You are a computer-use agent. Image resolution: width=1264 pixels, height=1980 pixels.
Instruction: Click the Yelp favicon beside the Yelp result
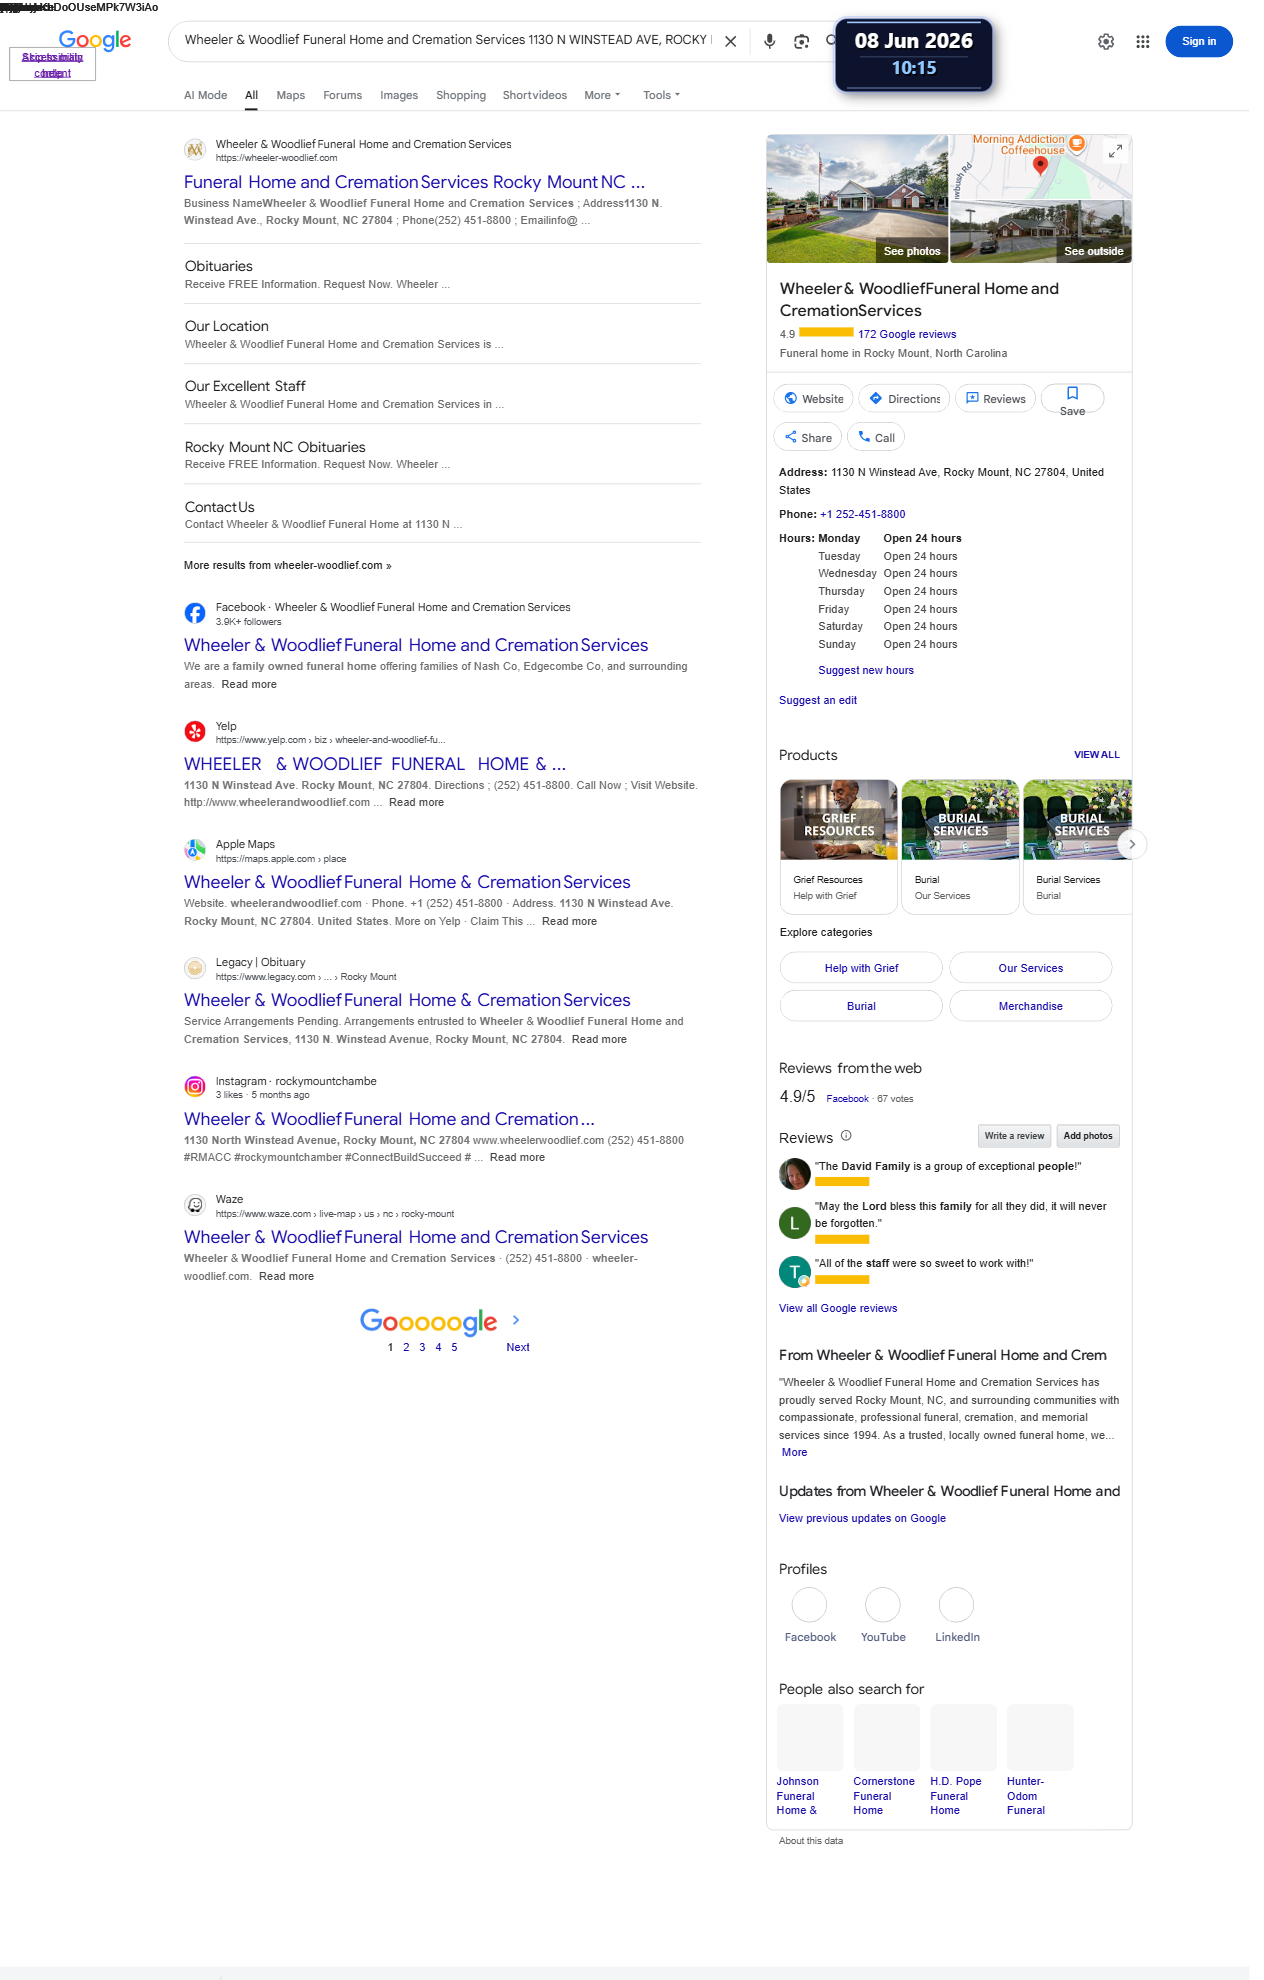pos(195,732)
